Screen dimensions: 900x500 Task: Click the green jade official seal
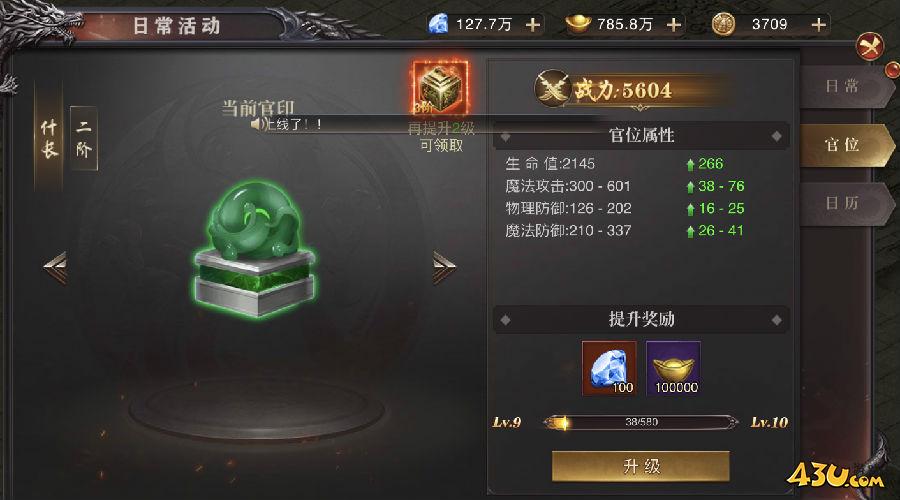(255, 248)
